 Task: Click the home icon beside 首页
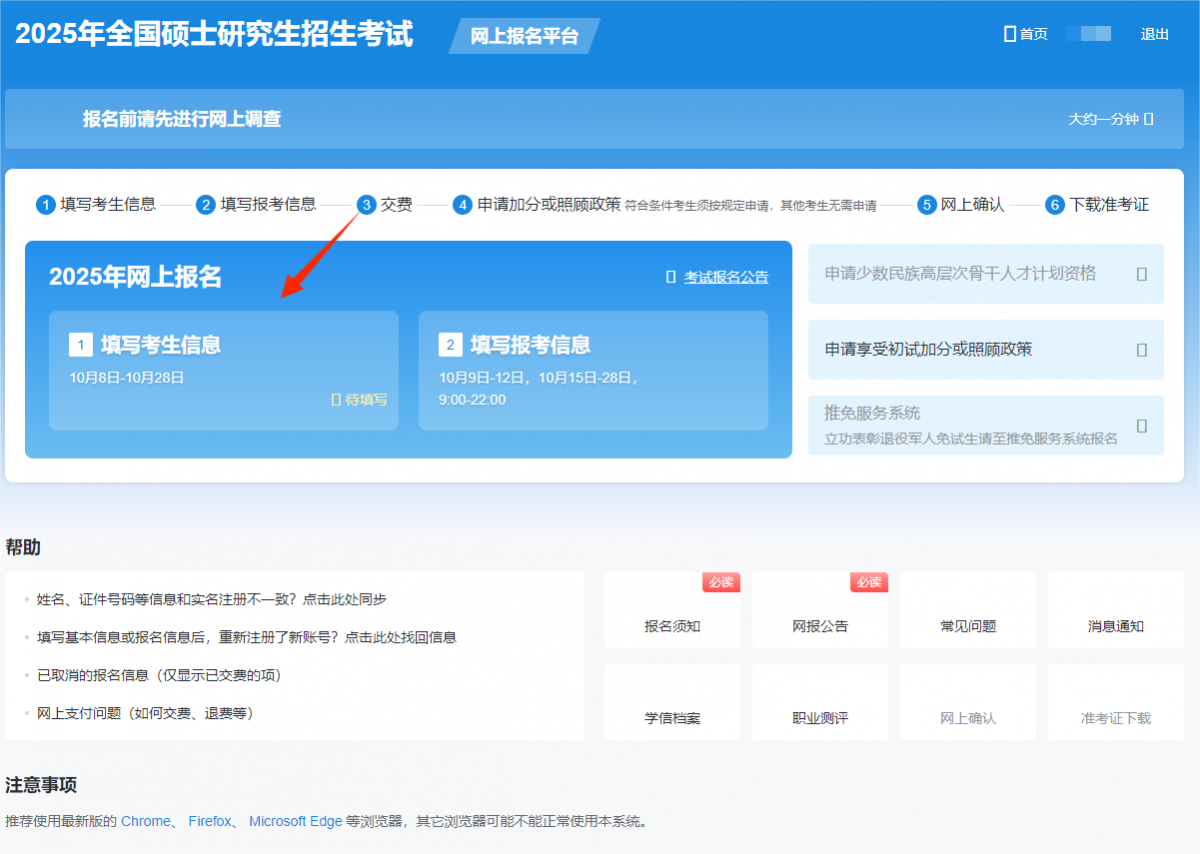1009,34
